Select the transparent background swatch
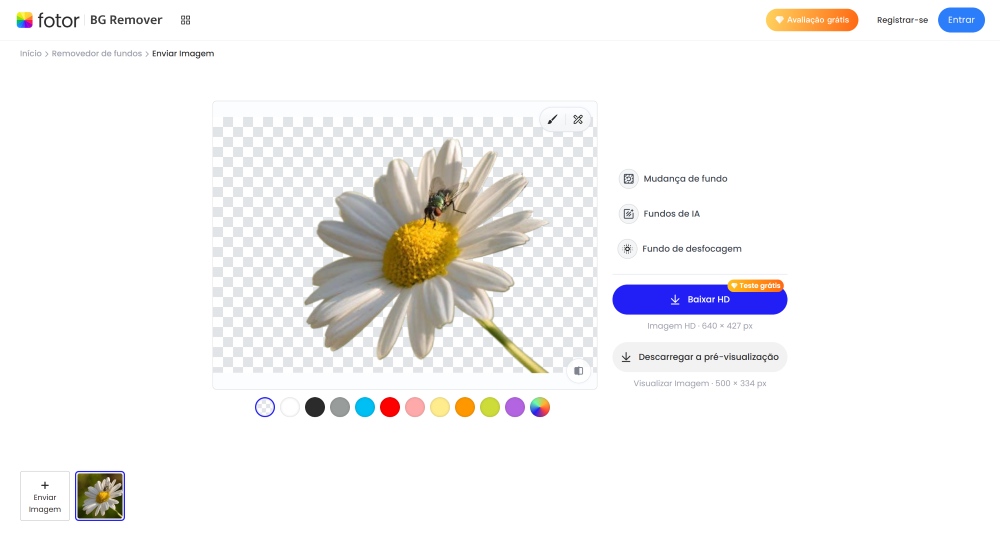Viewport: 1000px width, 541px height. (x=265, y=407)
